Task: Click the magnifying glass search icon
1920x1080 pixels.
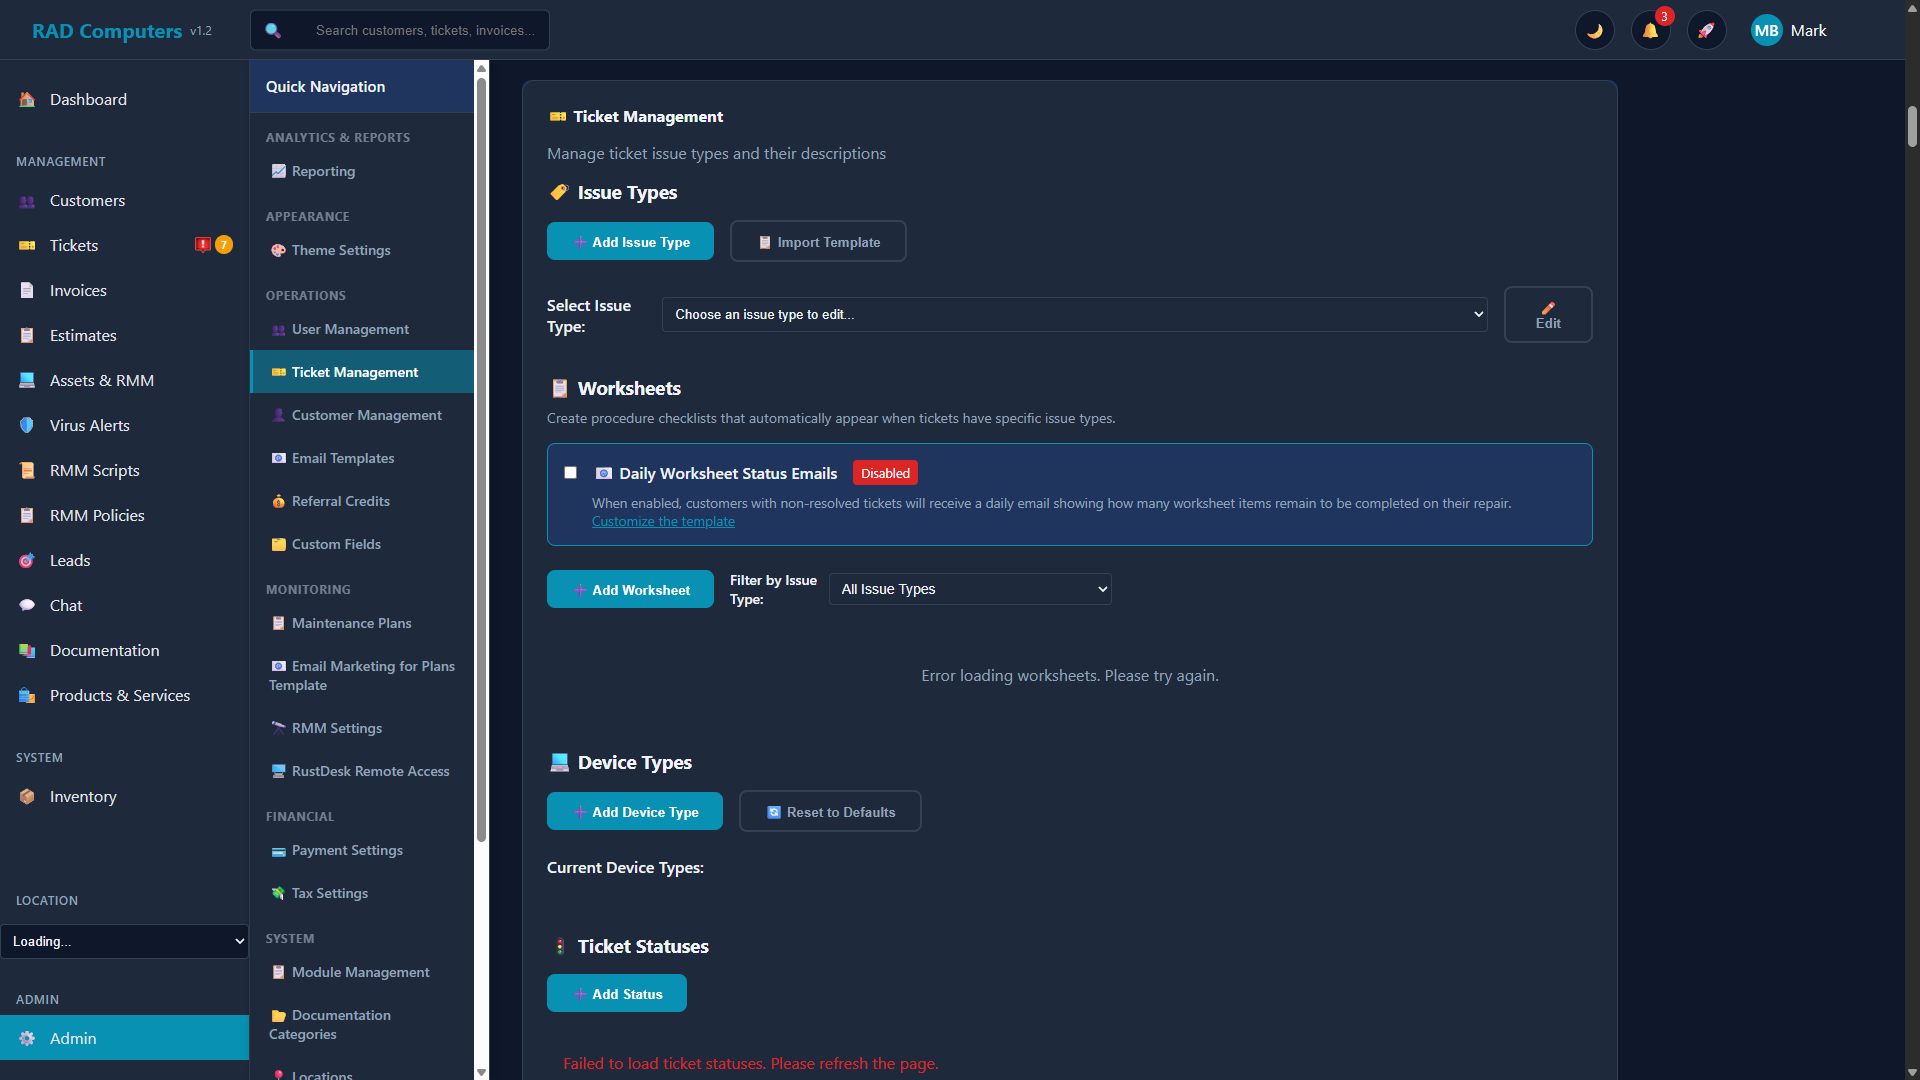Action: pyautogui.click(x=273, y=30)
